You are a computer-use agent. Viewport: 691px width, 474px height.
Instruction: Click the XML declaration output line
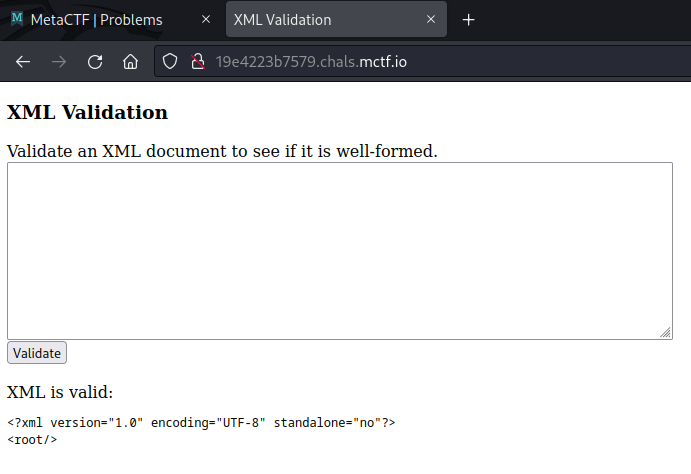click(201, 423)
